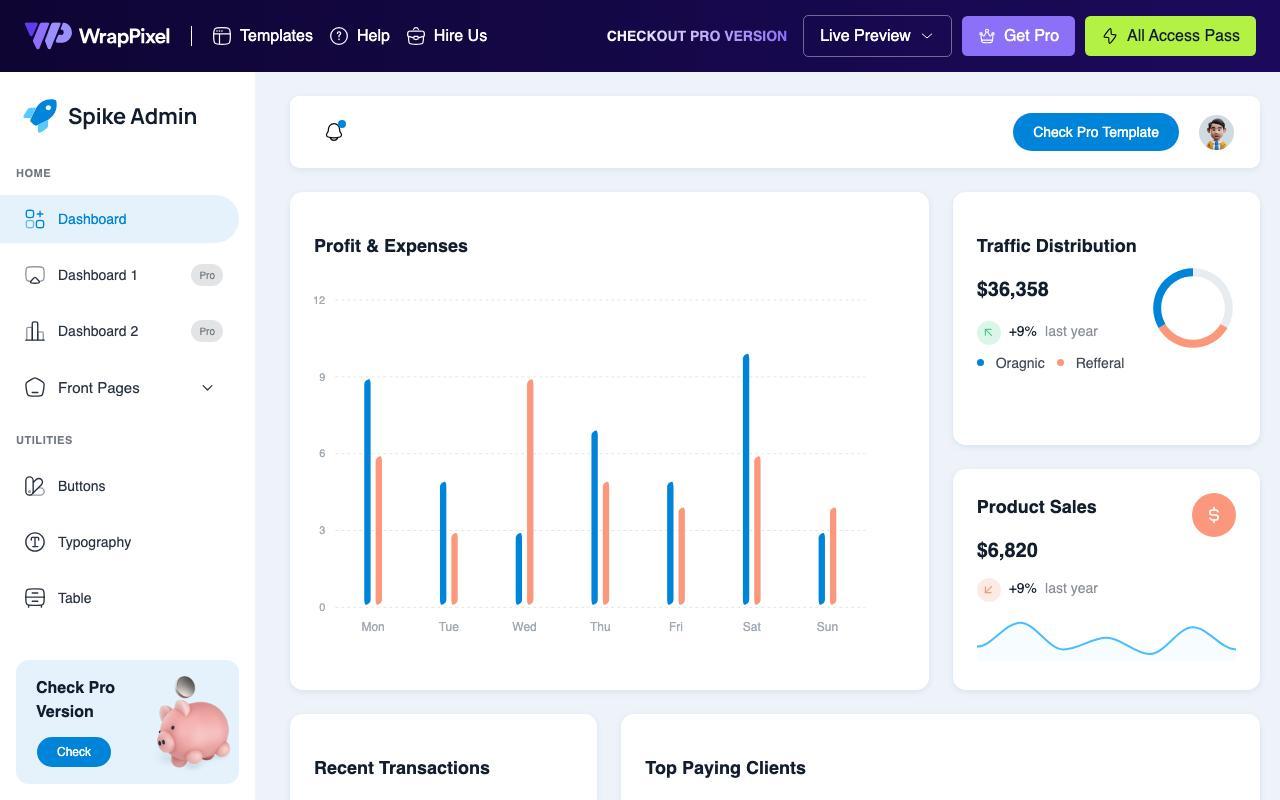Open the Templates menu item
The height and width of the screenshot is (800, 1280).
point(263,36)
